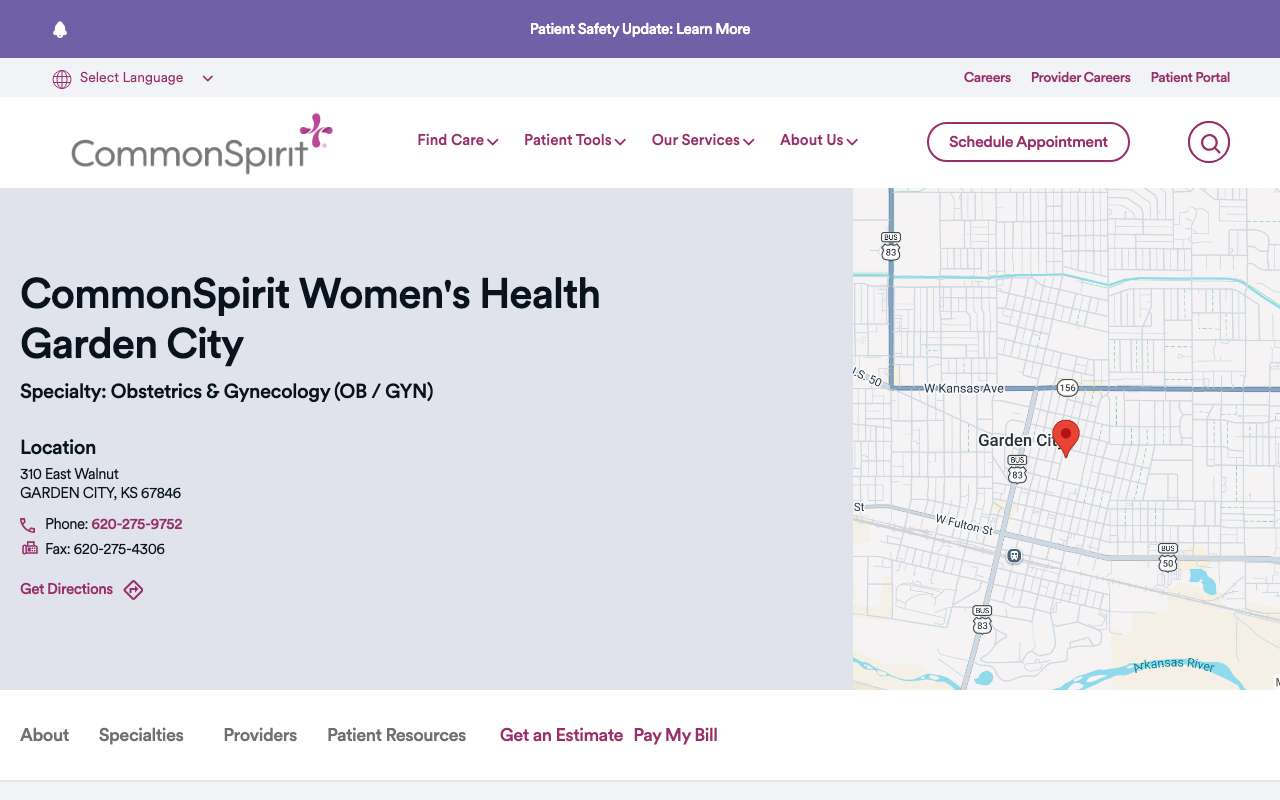Expand the Find Care menu

[x=458, y=141]
